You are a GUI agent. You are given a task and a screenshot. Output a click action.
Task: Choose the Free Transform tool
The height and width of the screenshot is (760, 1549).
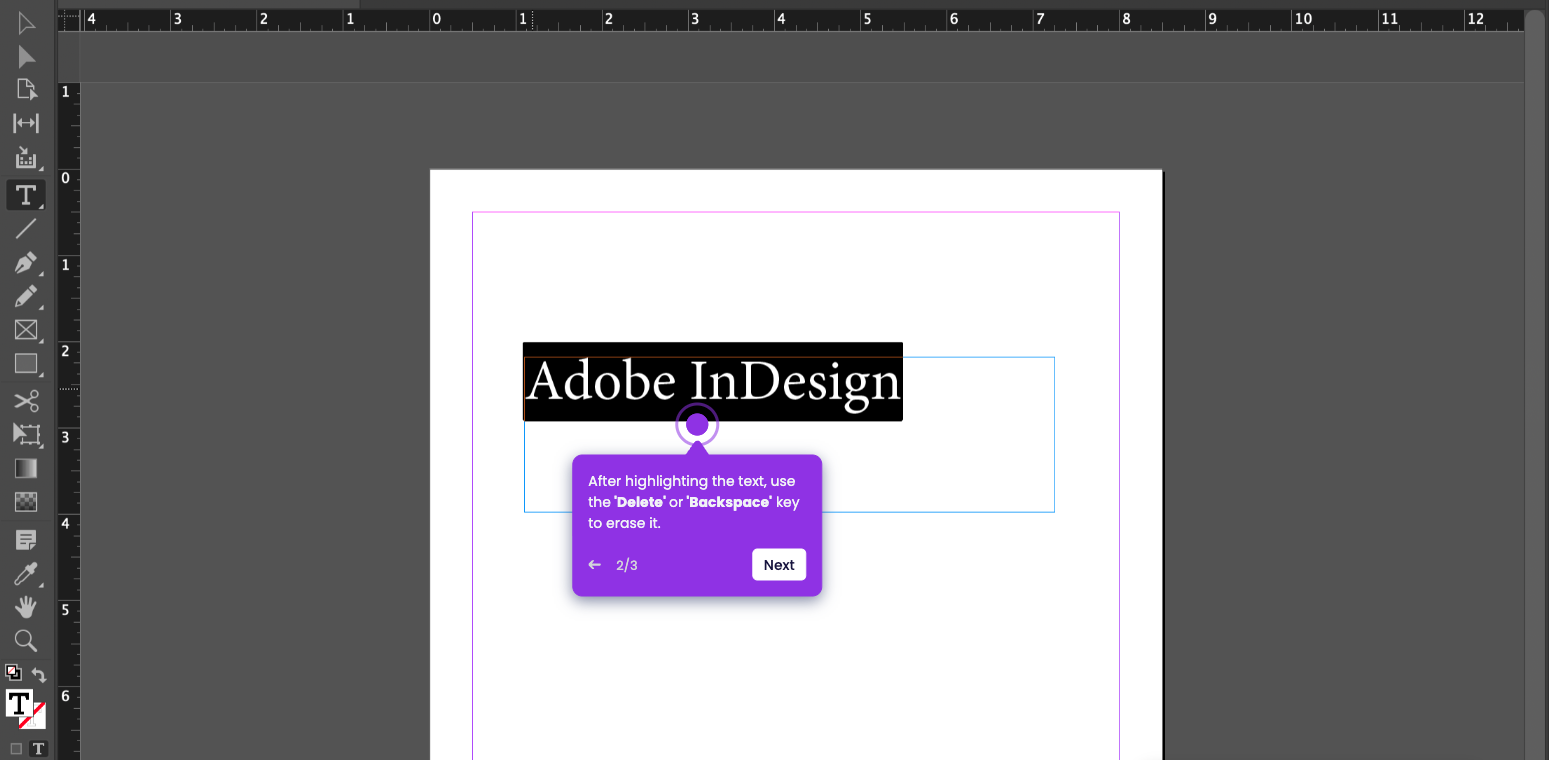click(26, 434)
